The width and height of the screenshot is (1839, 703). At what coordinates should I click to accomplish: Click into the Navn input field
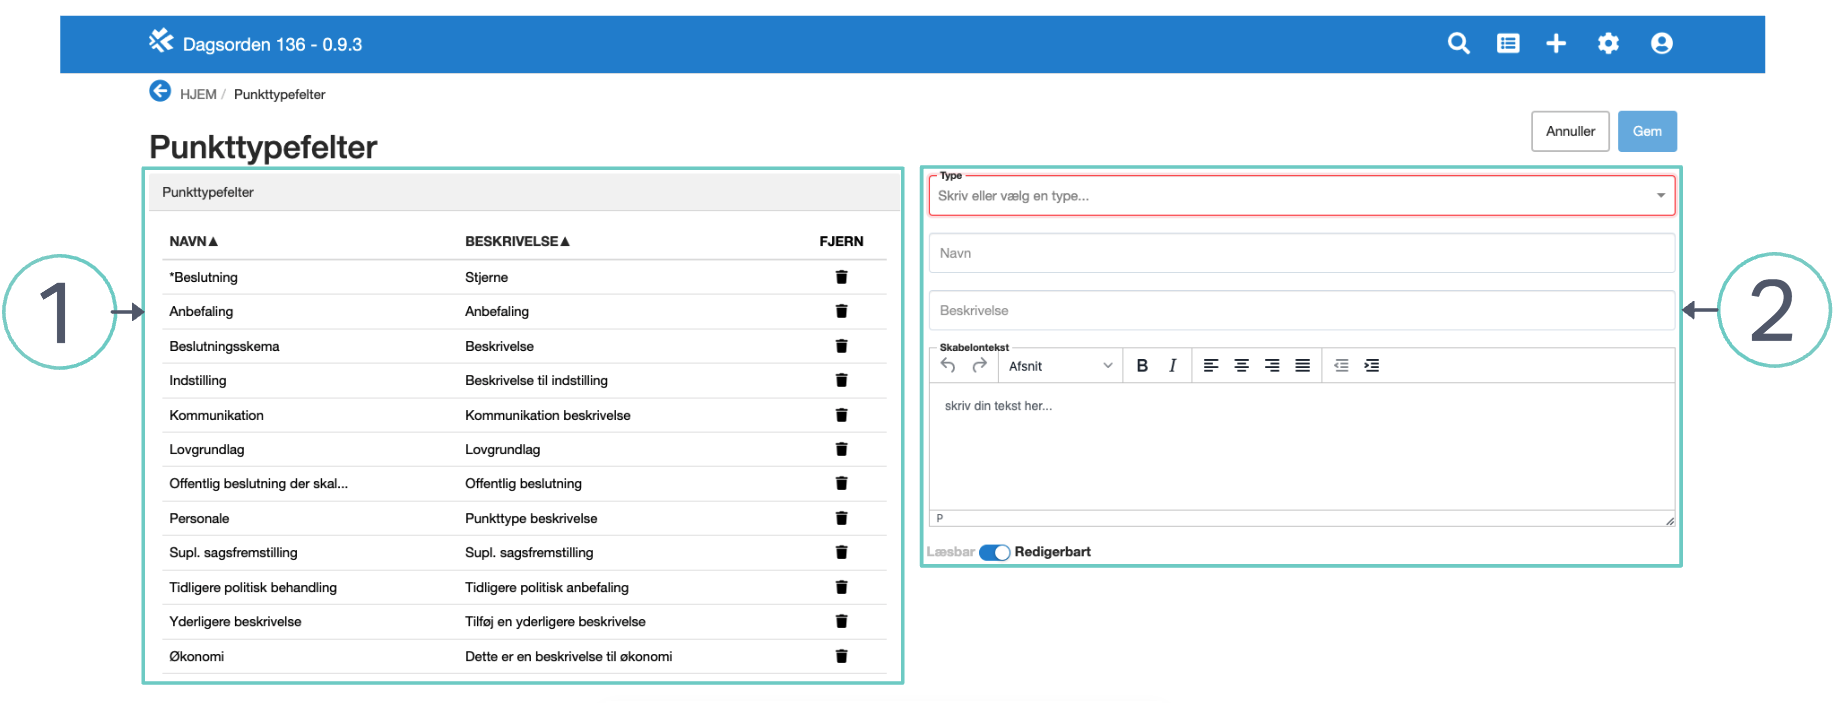[x=1300, y=253]
